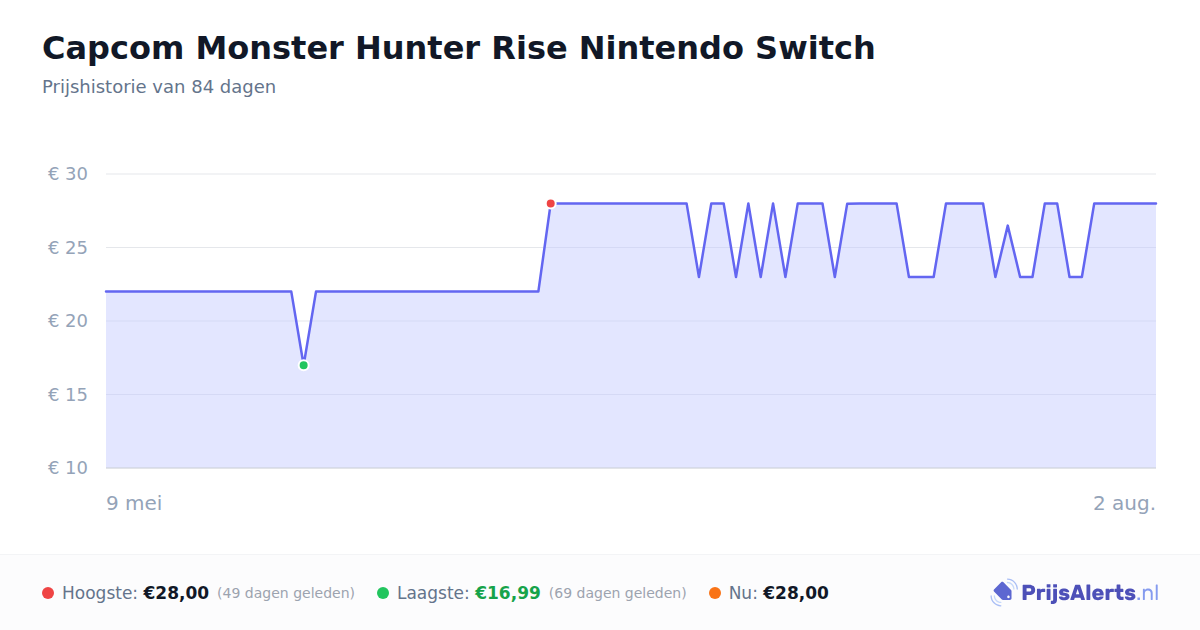Click the Prijshistorie van 84 dagen subtitle
Viewport: 1200px width, 630px height.
coord(159,87)
